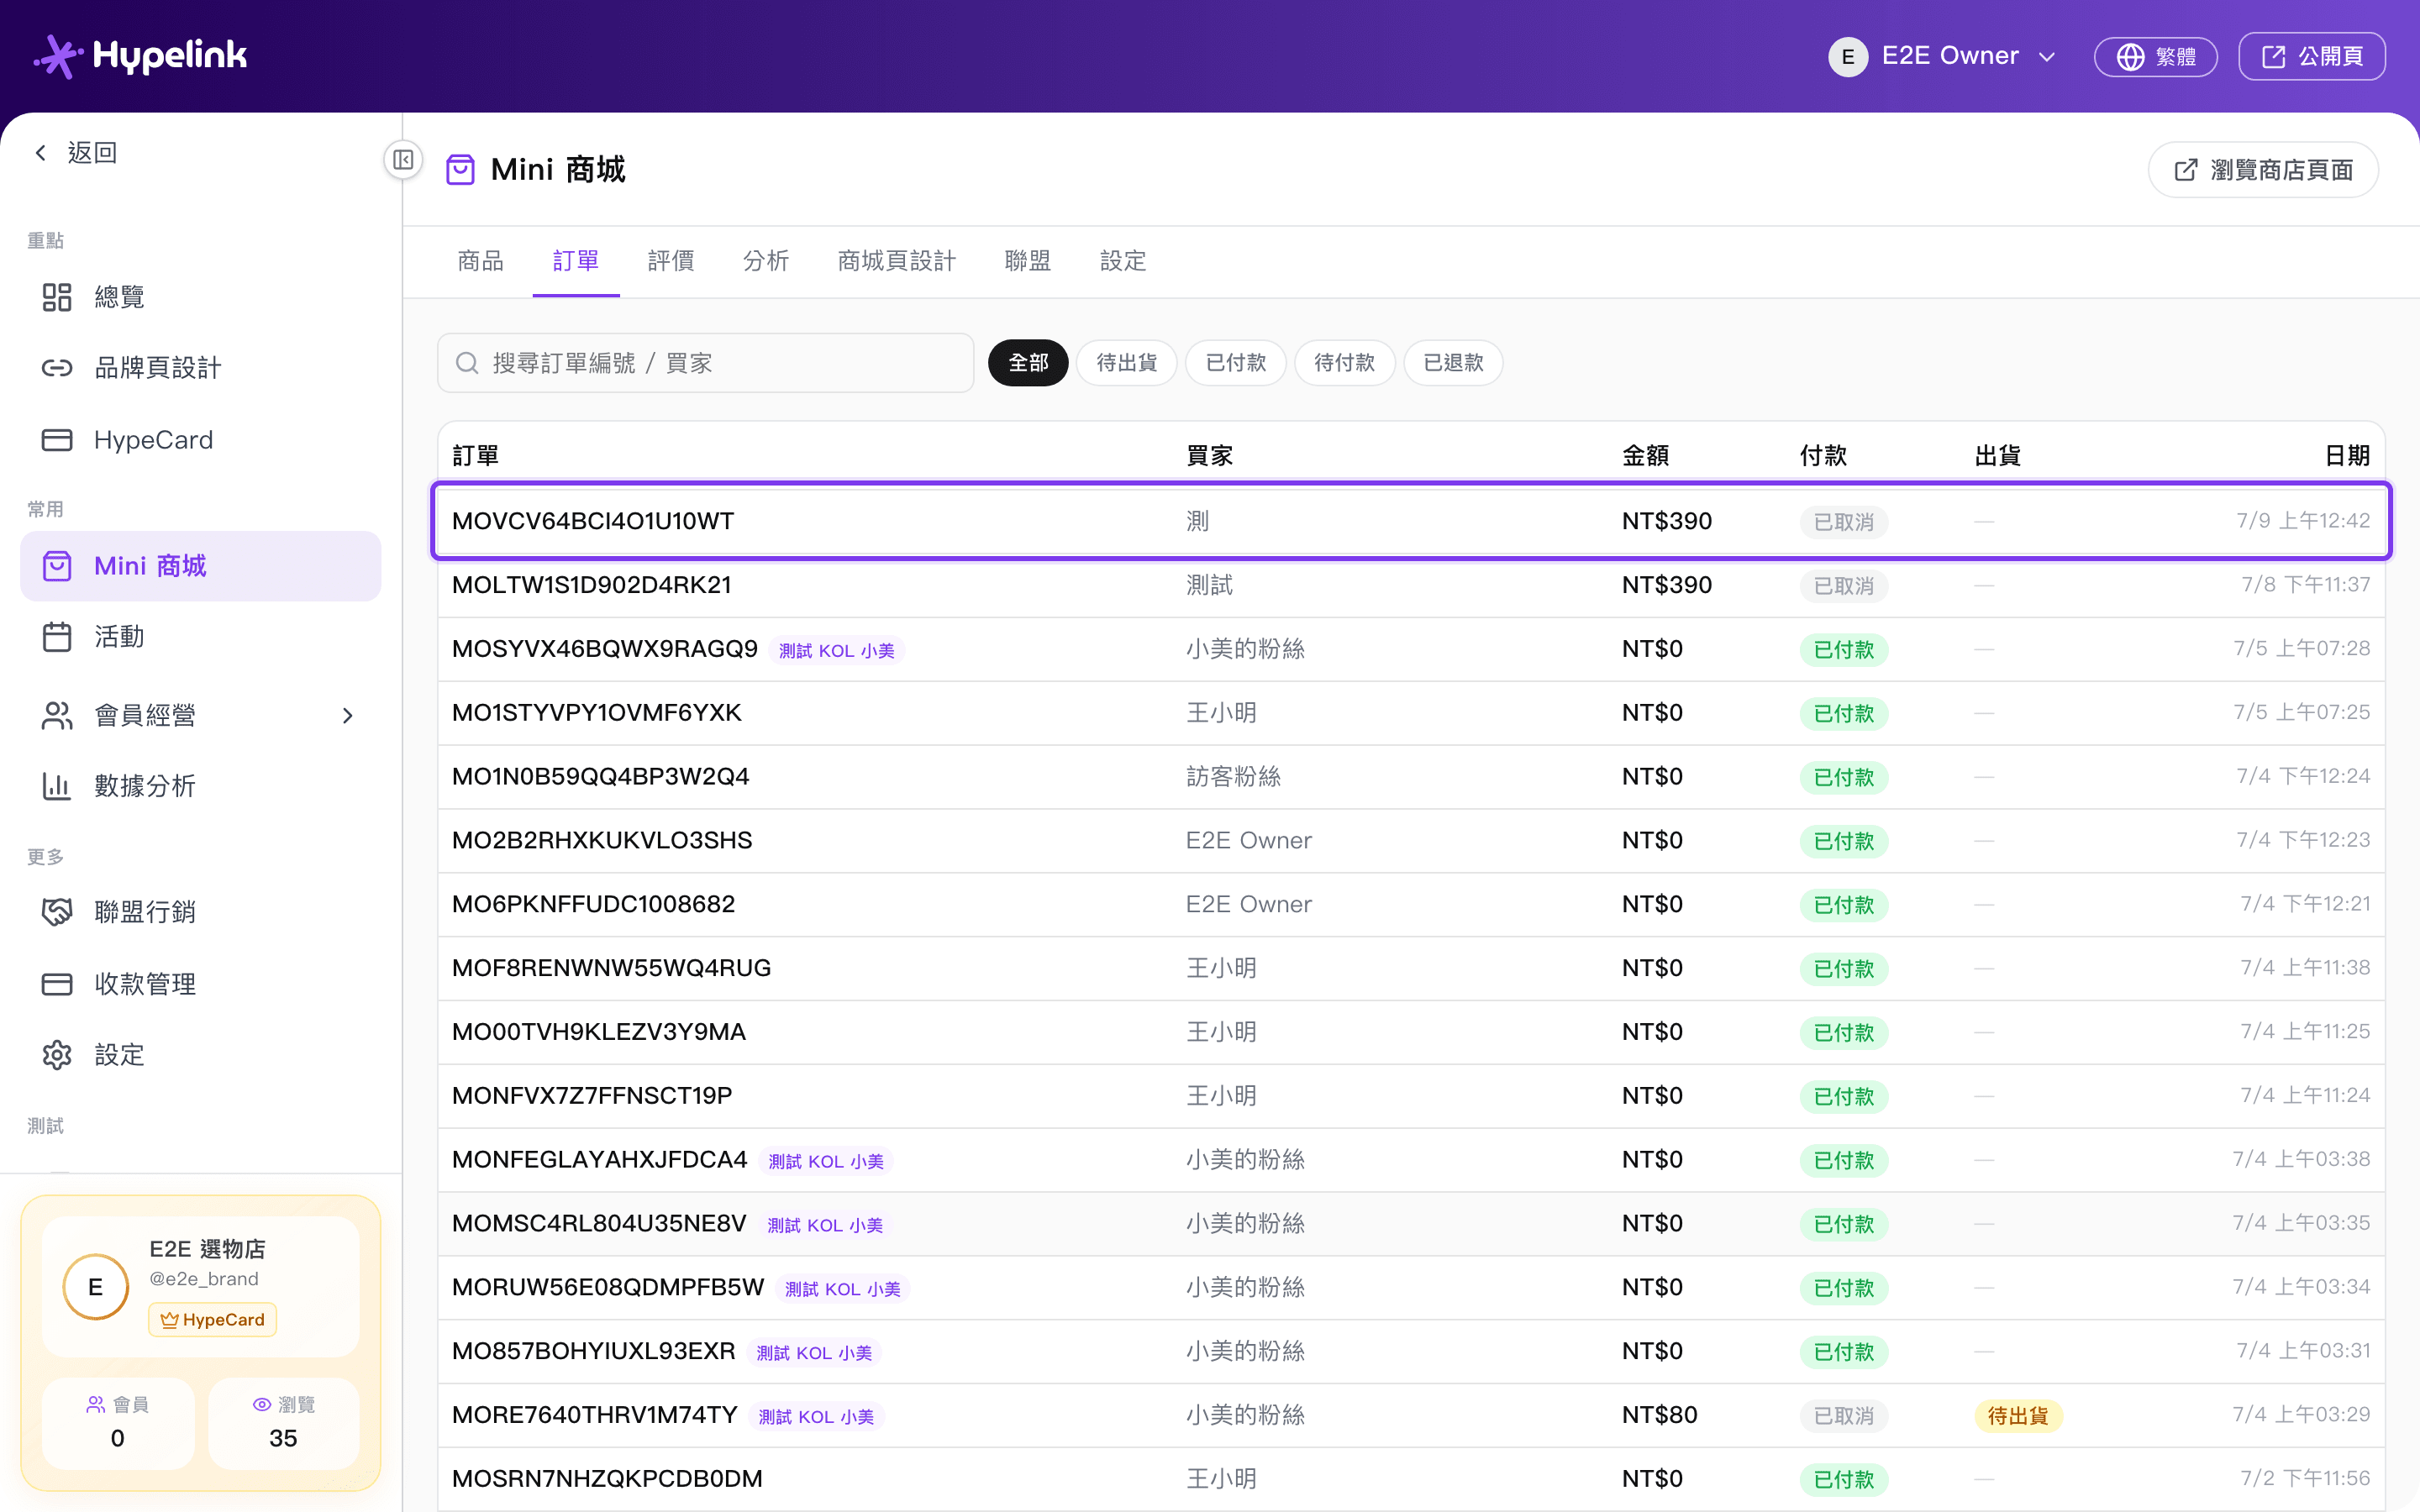This screenshot has width=2420, height=1512.
Task: Switch to the 分析 tab
Action: 766,261
